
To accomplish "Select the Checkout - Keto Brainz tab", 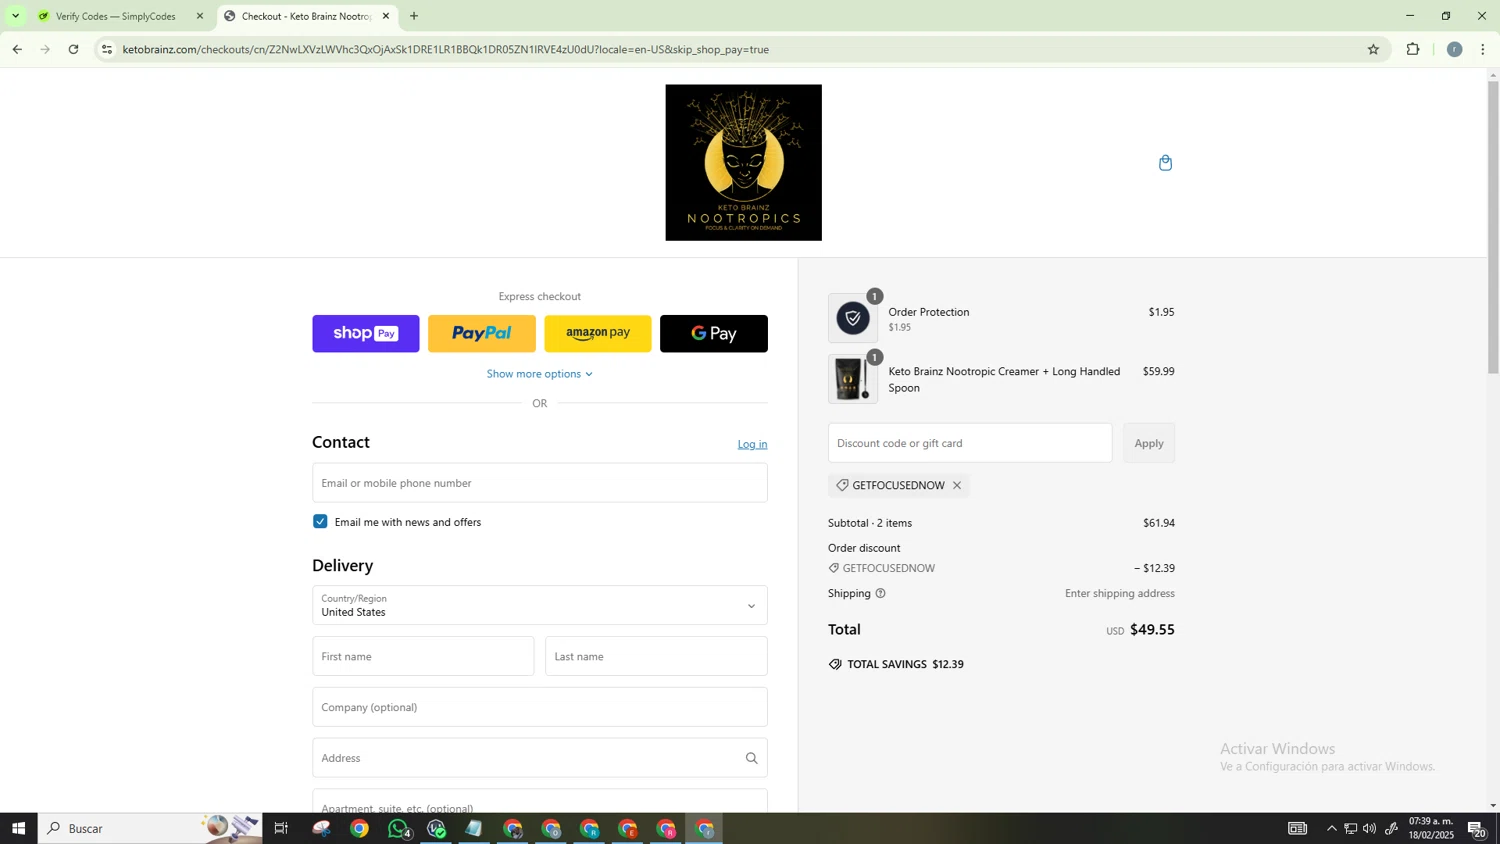I will click(307, 16).
